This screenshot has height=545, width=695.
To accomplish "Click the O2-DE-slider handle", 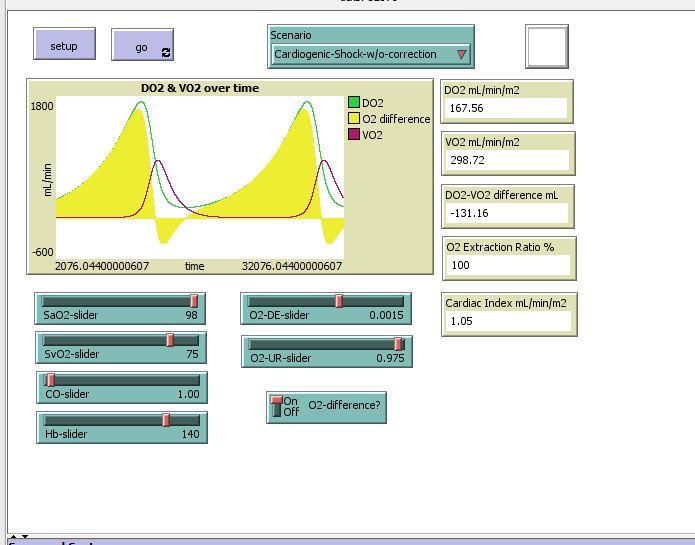I will [x=339, y=301].
